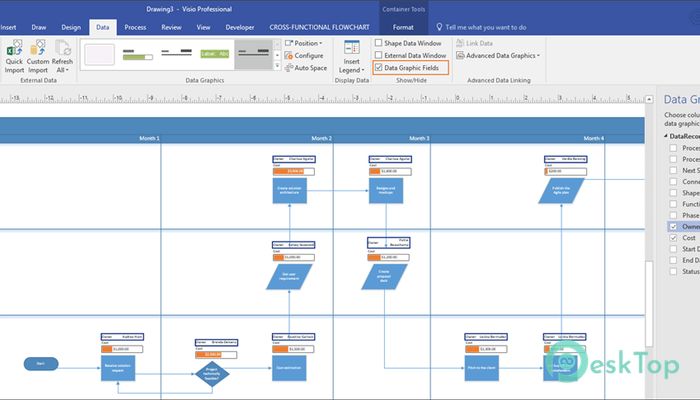Image resolution: width=700 pixels, height=400 pixels.
Task: Click the vertical scrollbar thumb
Action: [649, 304]
